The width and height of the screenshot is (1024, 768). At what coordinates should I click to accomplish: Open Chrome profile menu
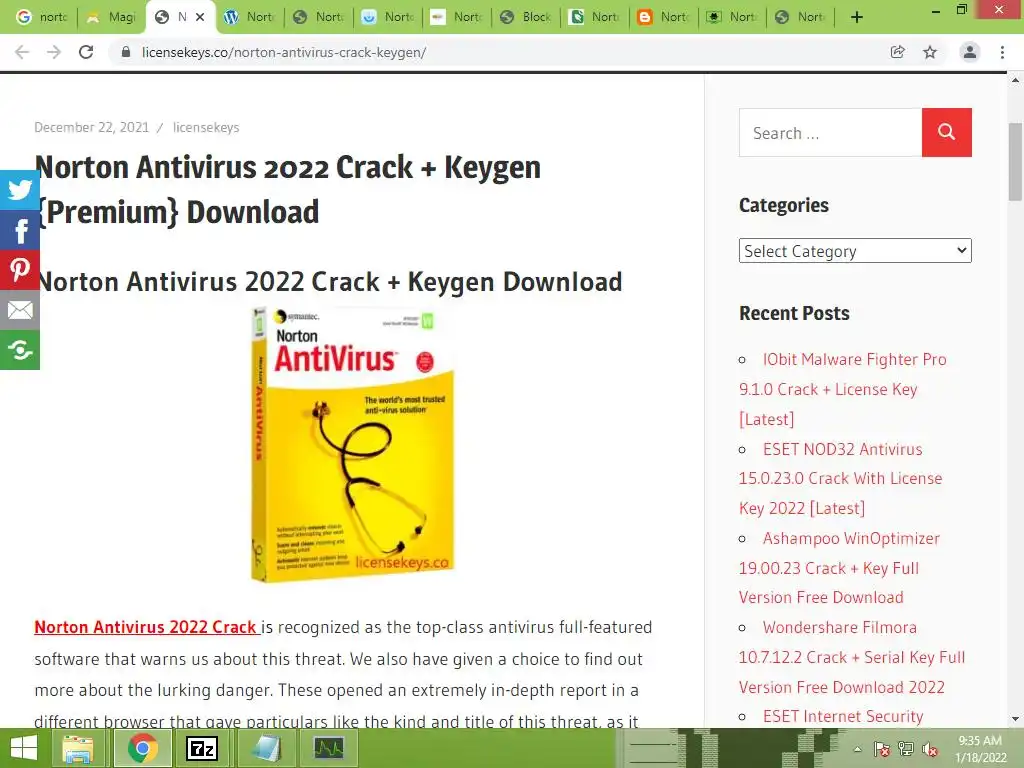(x=970, y=52)
